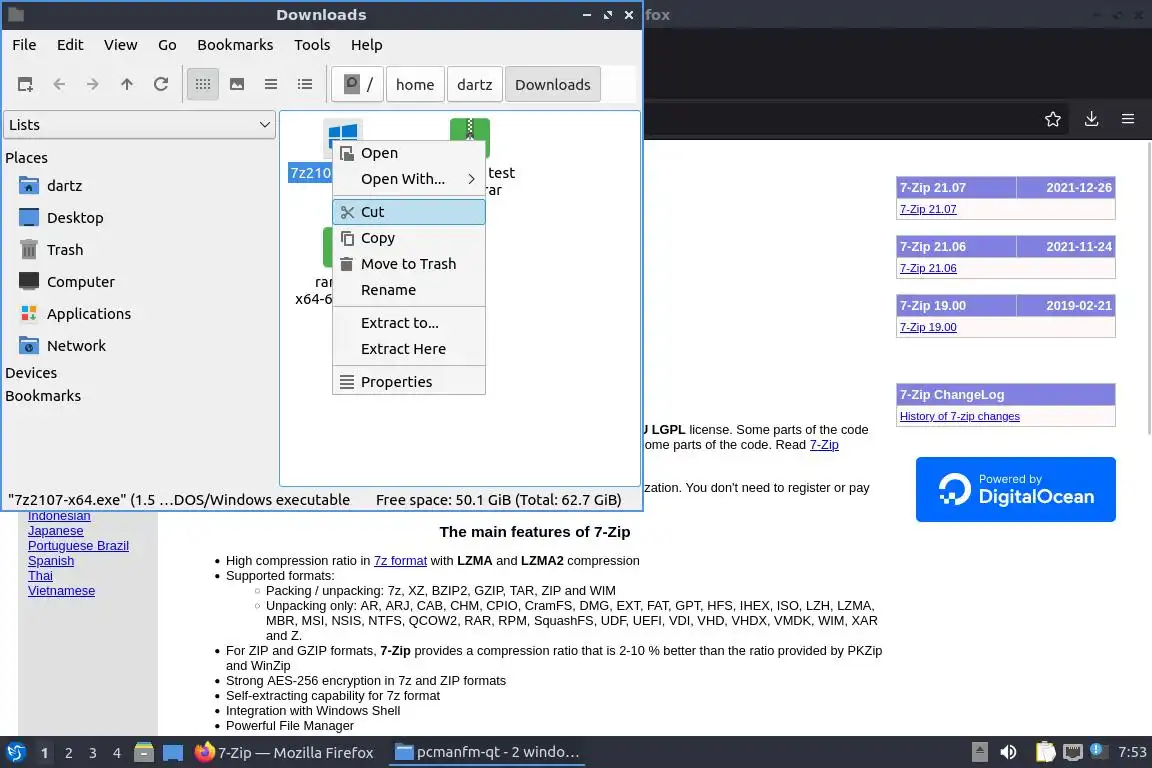The width and height of the screenshot is (1152, 768).
Task: Choose Extract to... in the context menu
Action: coord(408,323)
